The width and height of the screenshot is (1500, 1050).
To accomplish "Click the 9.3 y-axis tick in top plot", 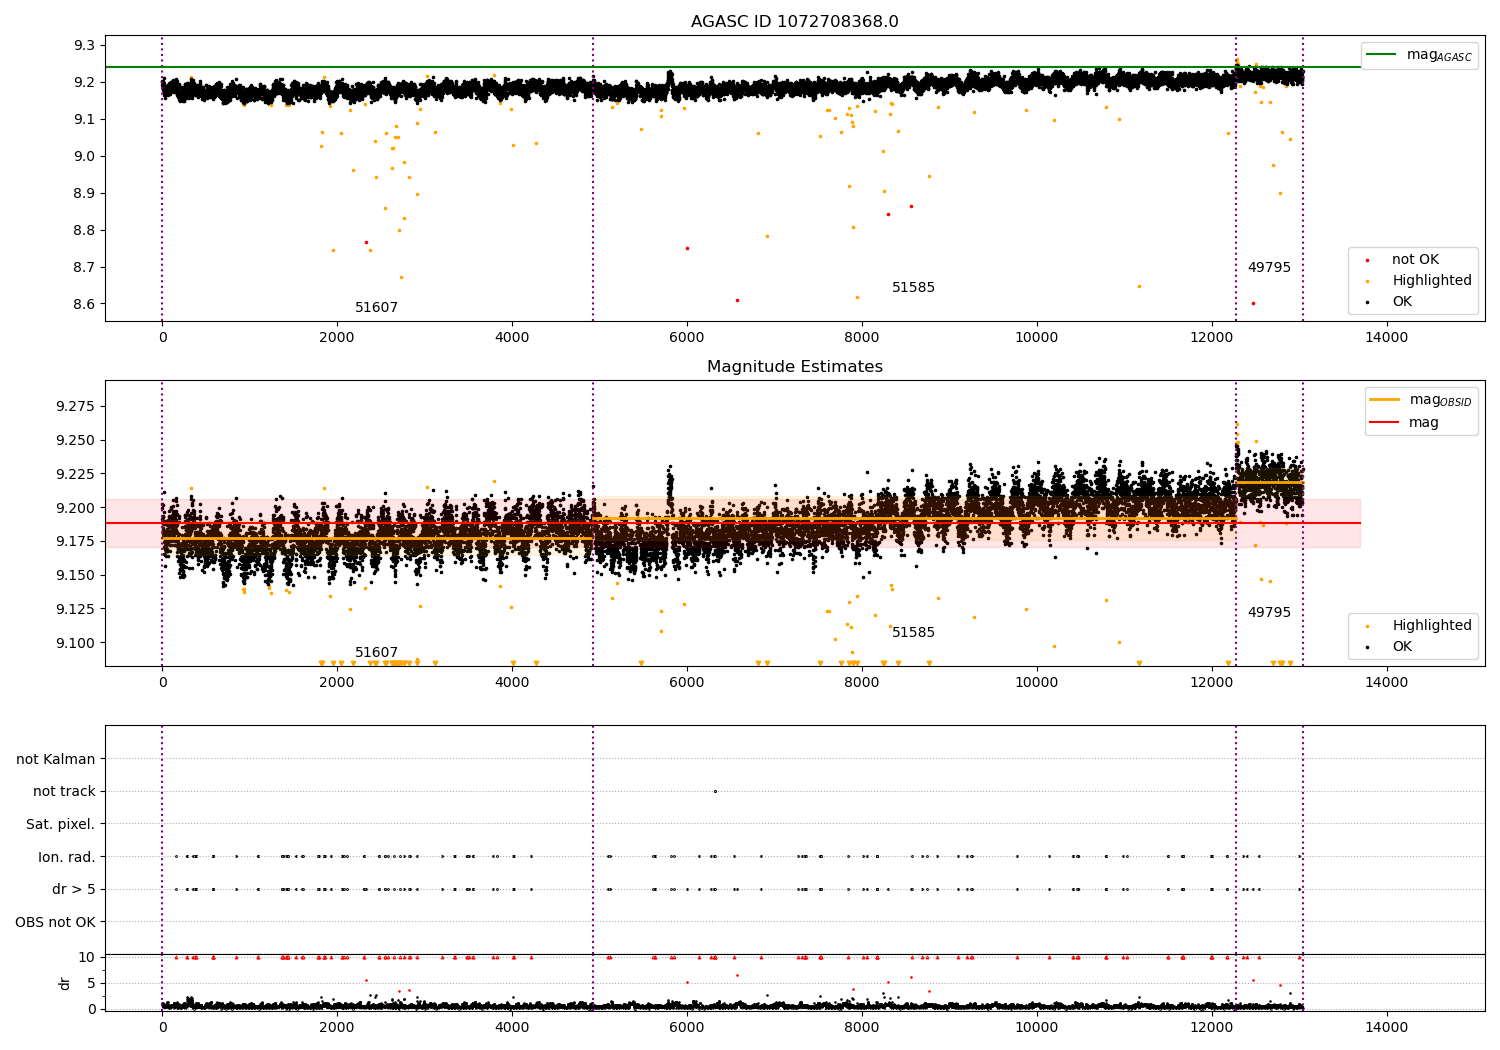I will point(85,46).
